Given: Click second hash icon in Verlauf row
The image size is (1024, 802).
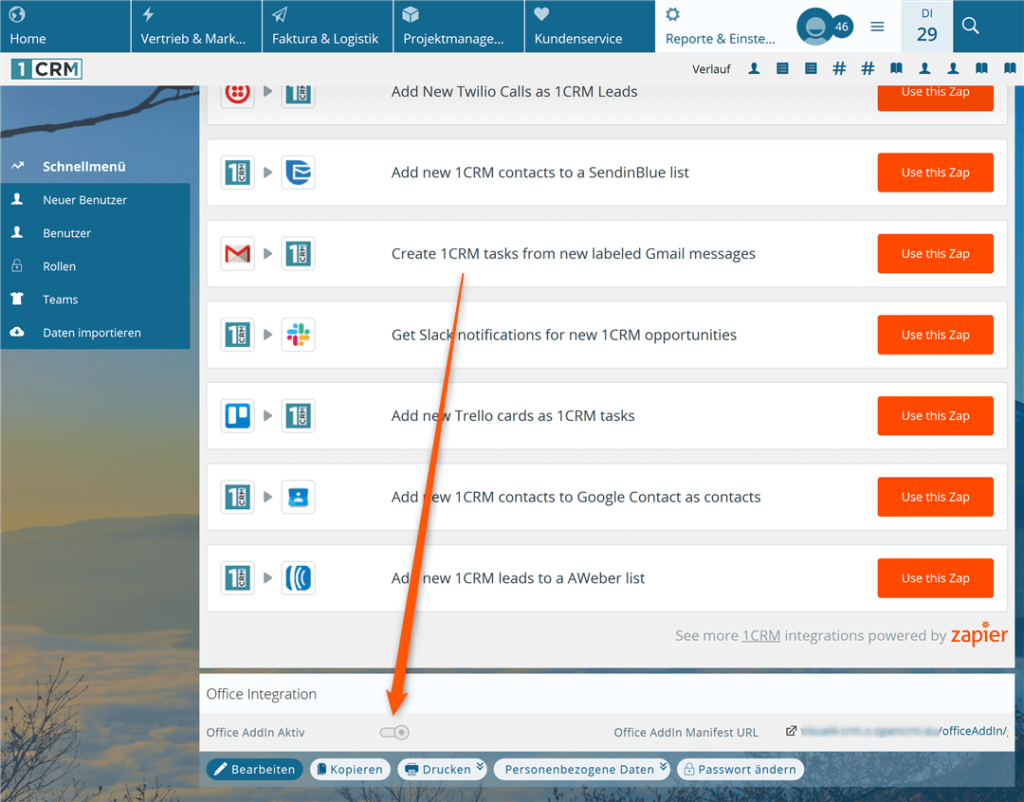Looking at the screenshot, I should (868, 69).
